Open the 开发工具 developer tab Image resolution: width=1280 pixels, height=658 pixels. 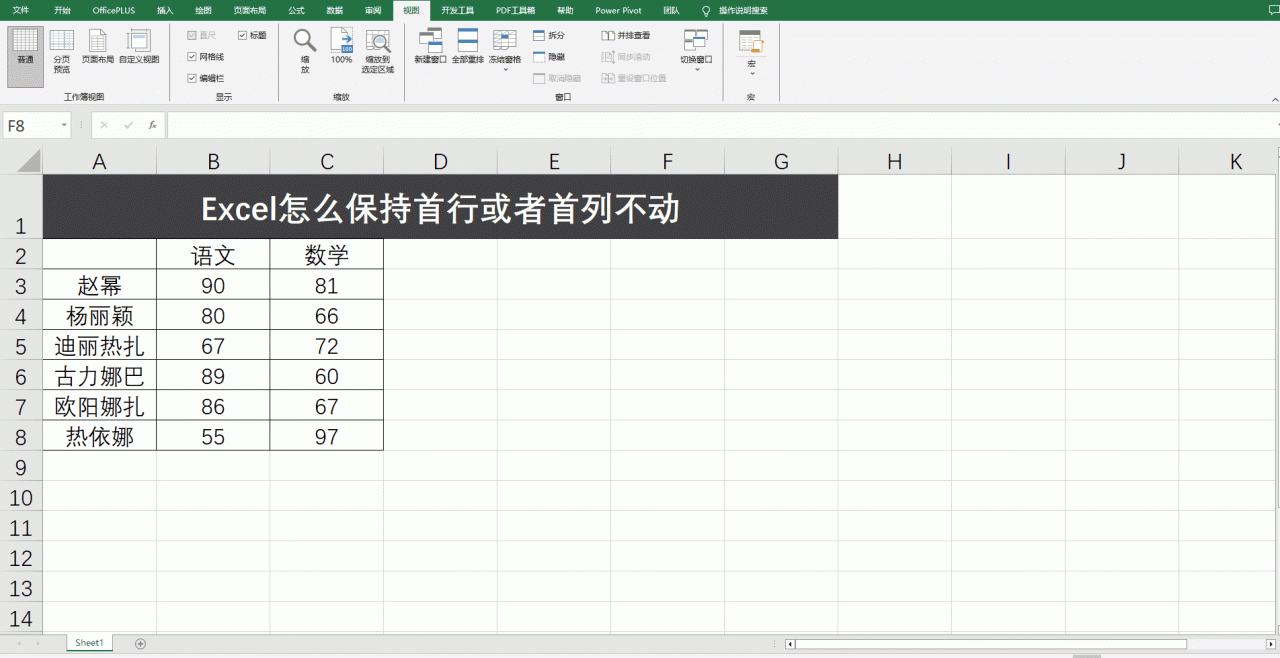(457, 10)
